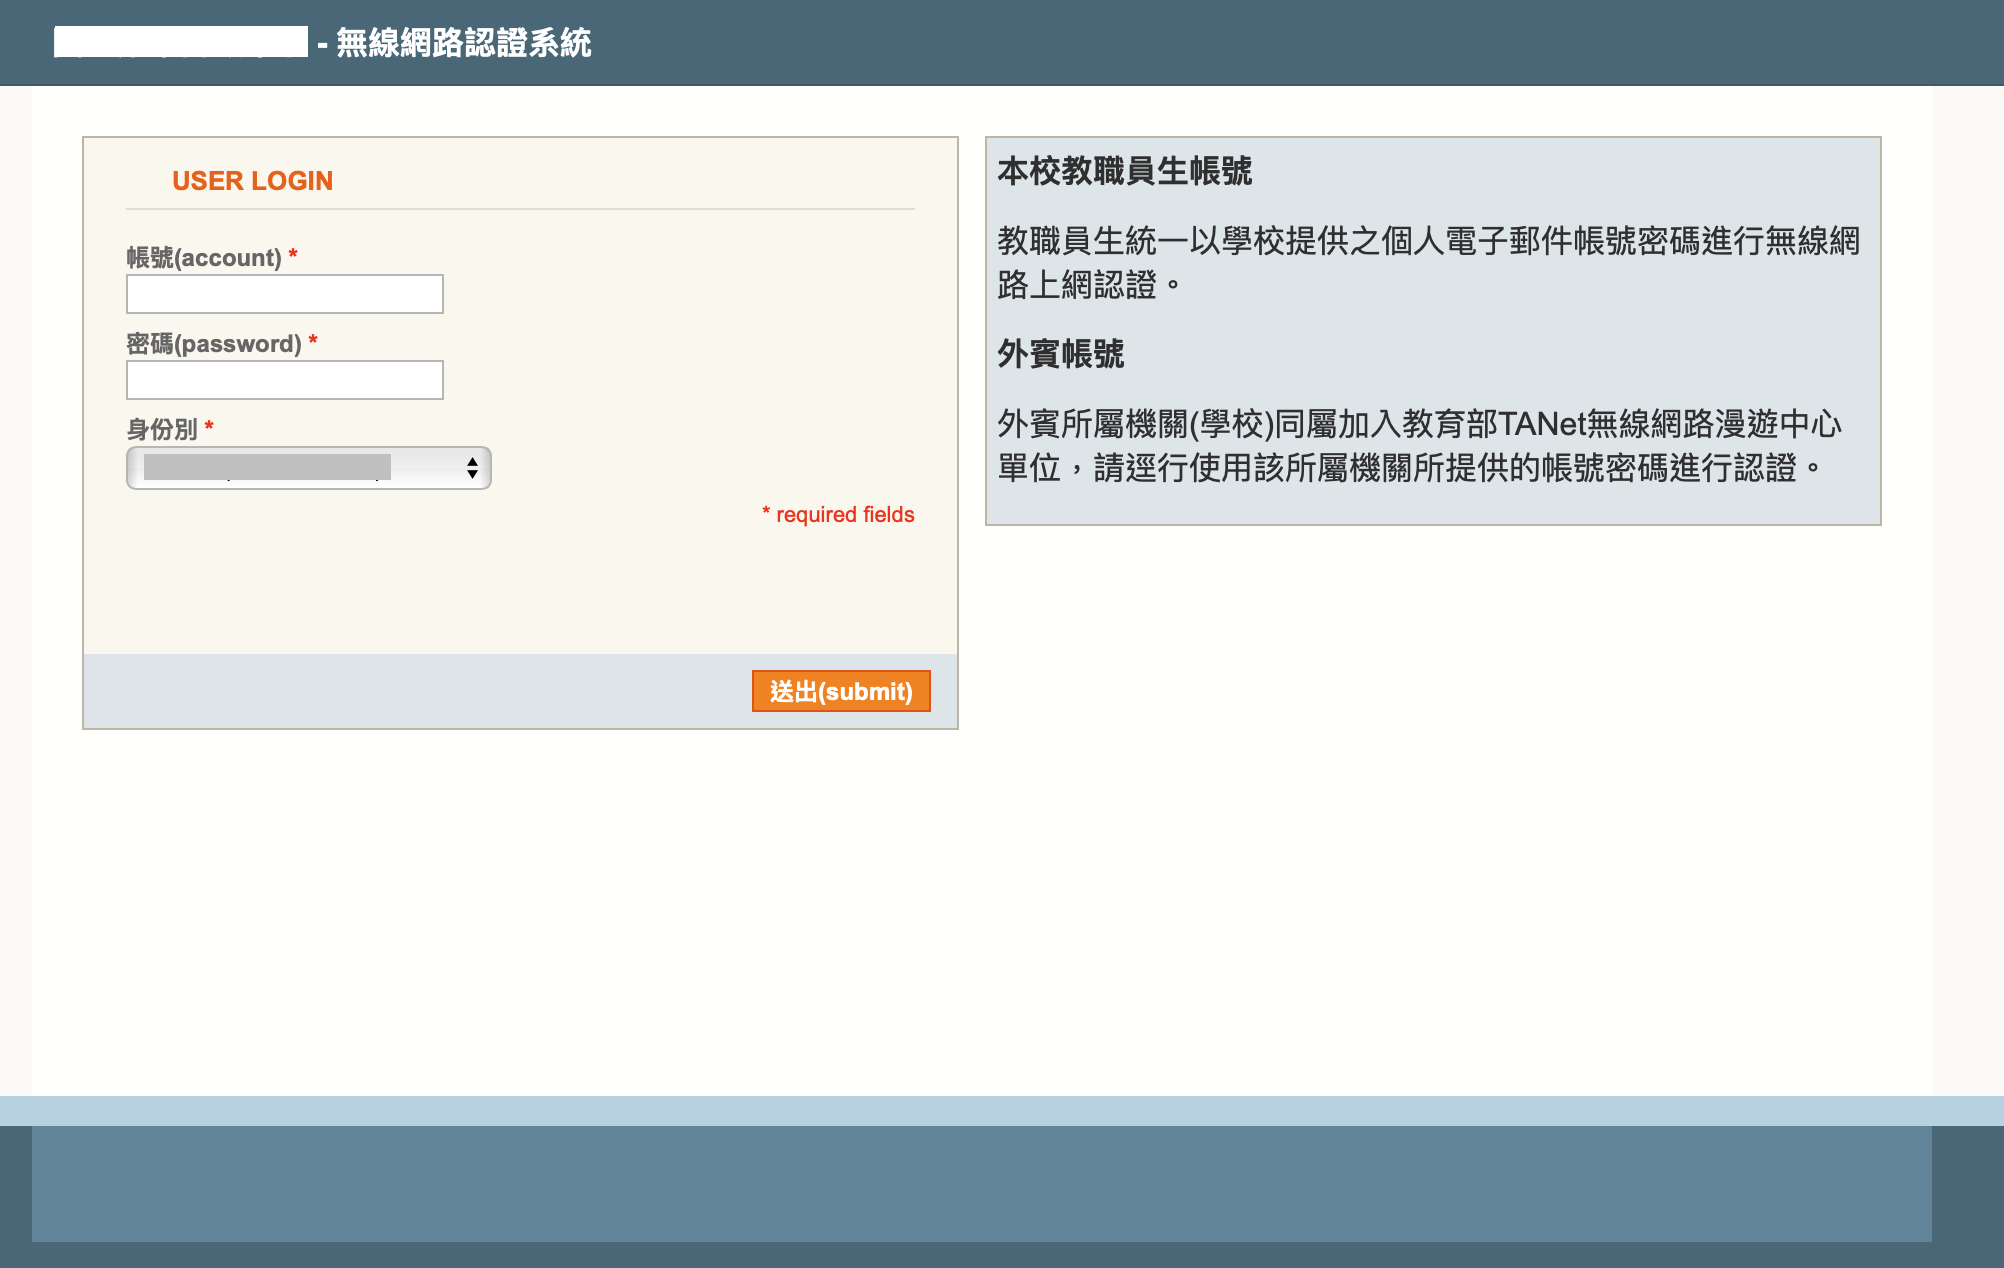This screenshot has height=1268, width=2004.
Task: Click the 無線網路認證系統 title text
Action: coord(461,44)
